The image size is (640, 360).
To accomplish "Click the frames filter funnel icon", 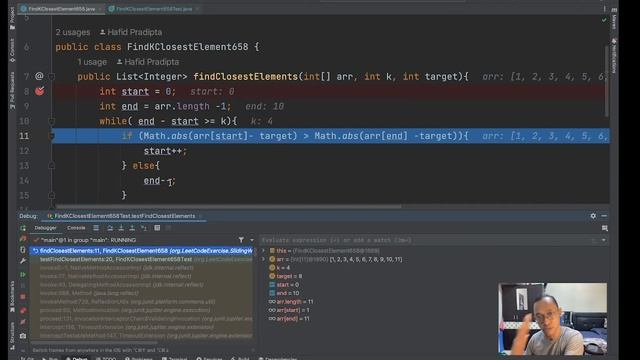I will [x=241, y=240].
